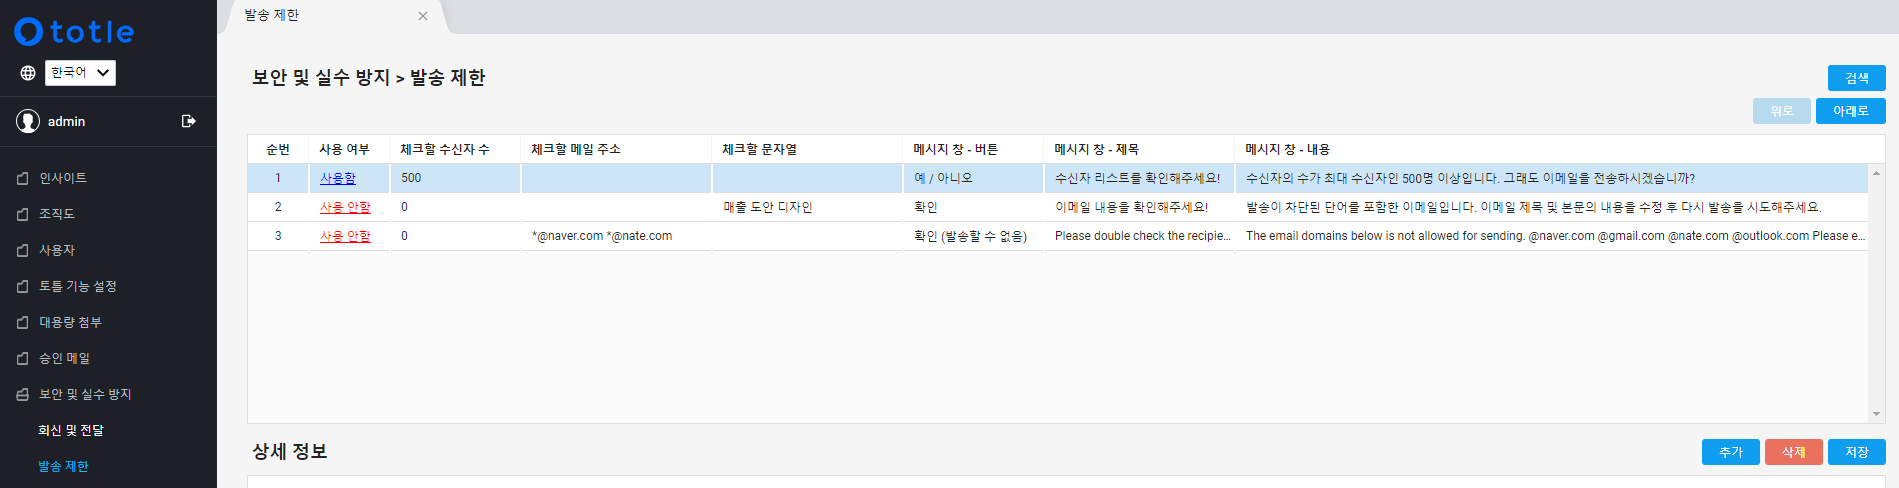
Task: Click the 검색 search button
Action: pyautogui.click(x=1856, y=78)
